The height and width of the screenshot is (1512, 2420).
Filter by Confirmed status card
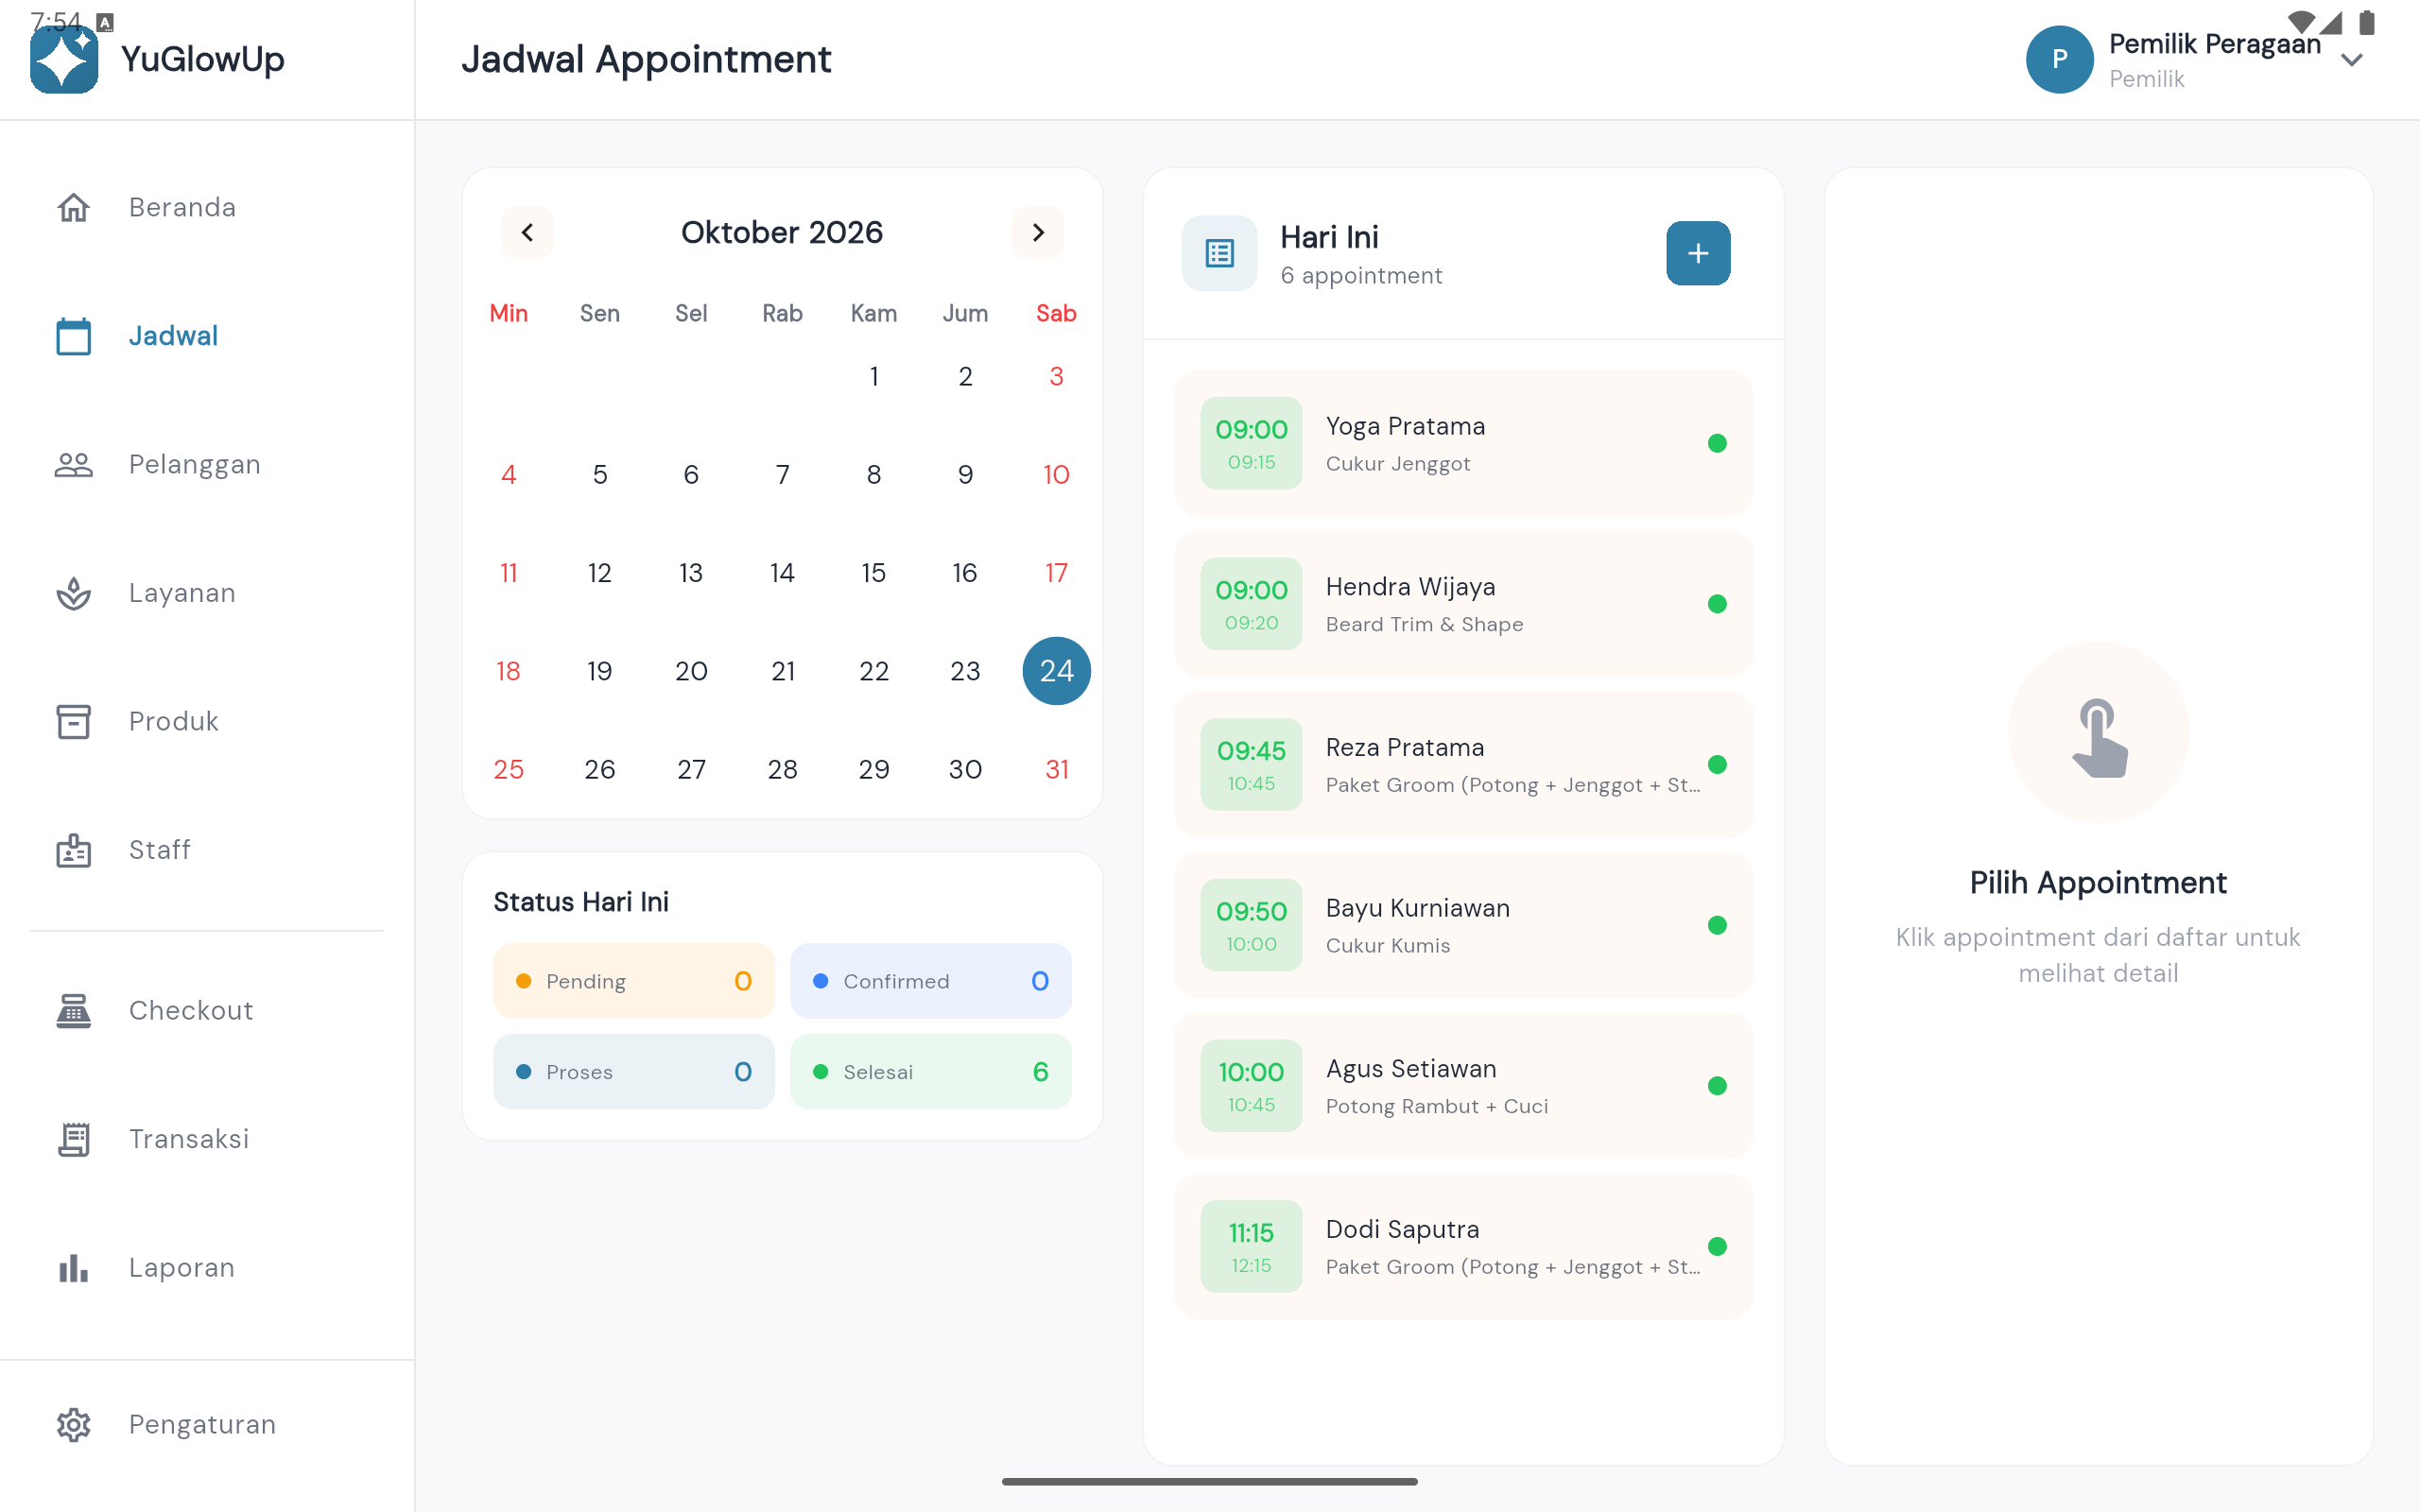pos(931,981)
